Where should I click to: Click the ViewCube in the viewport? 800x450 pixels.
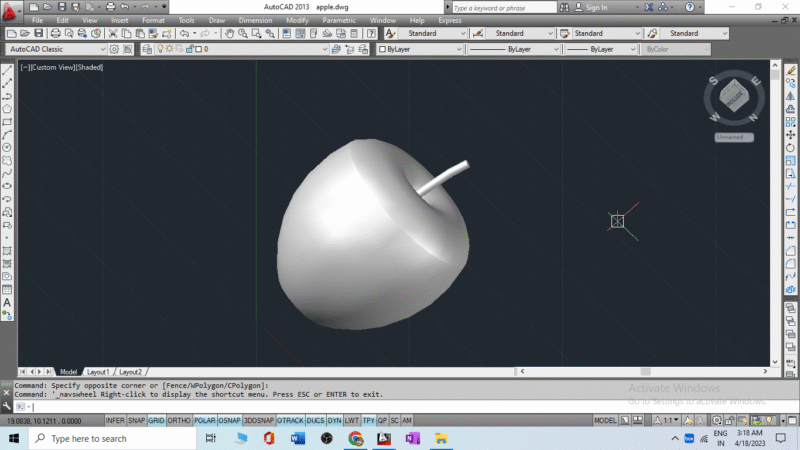734,96
